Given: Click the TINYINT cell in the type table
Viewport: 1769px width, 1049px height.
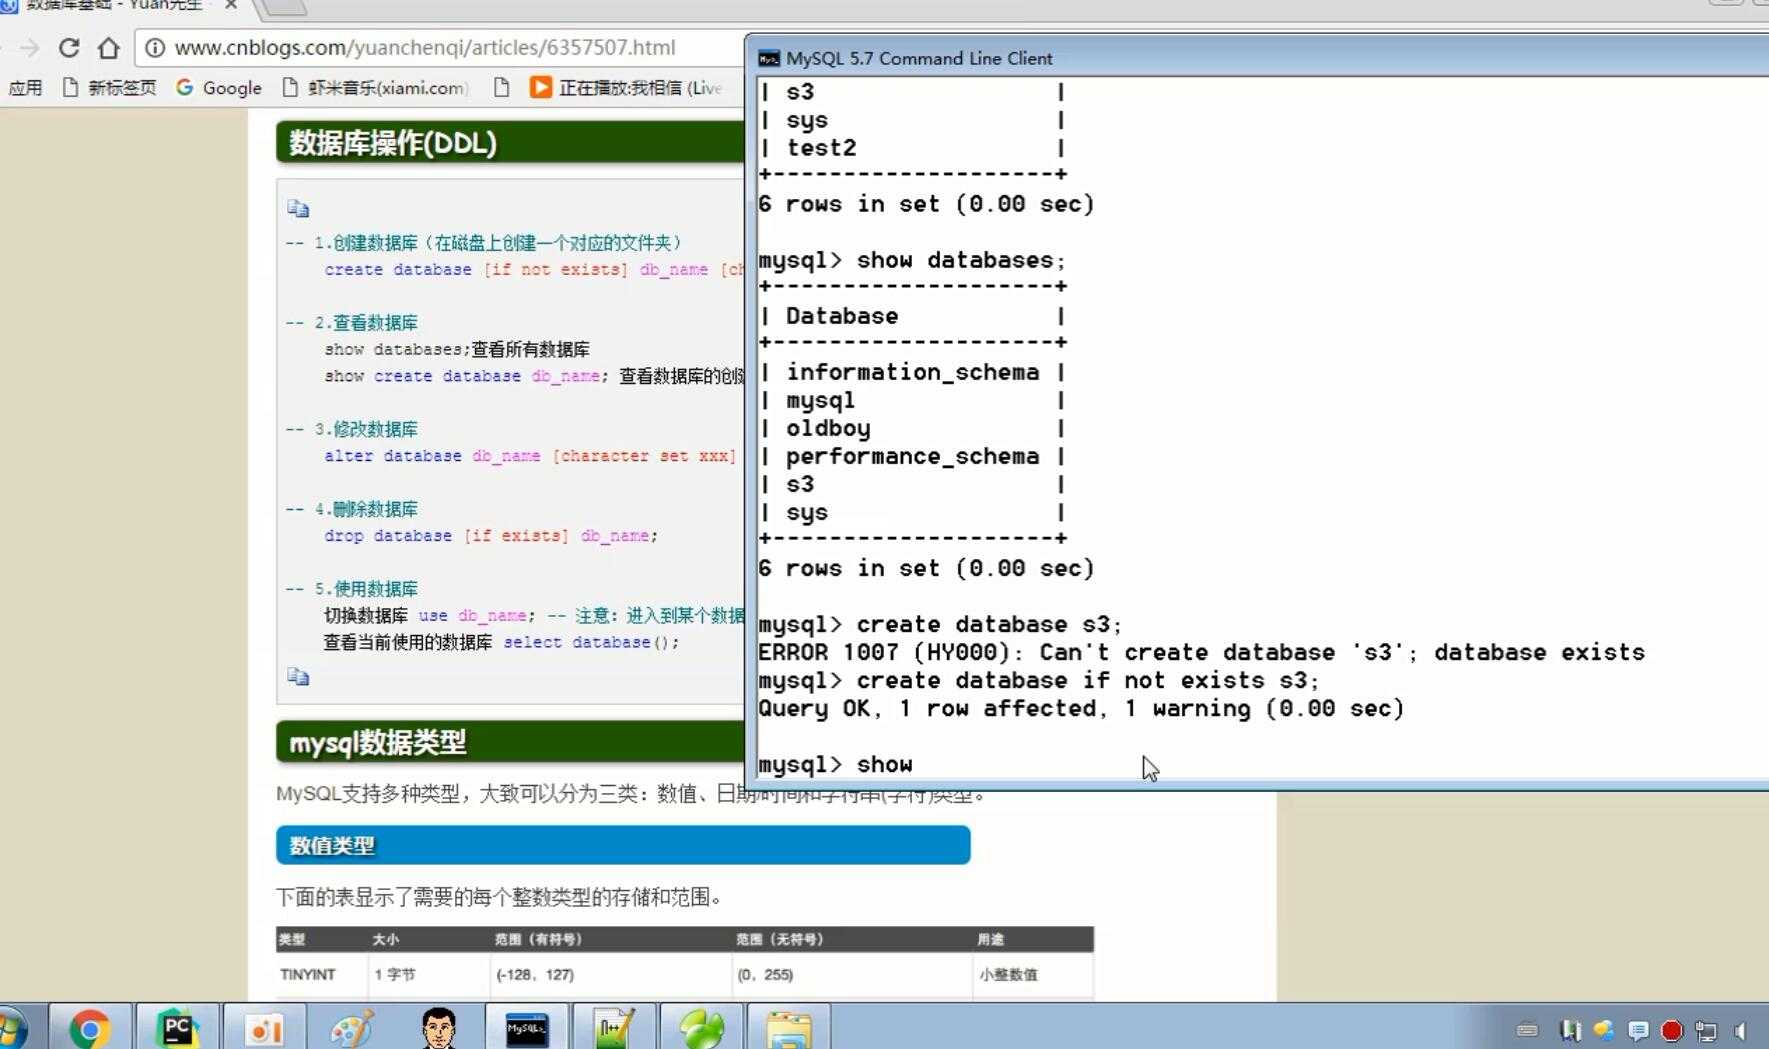Looking at the screenshot, I should [308, 974].
